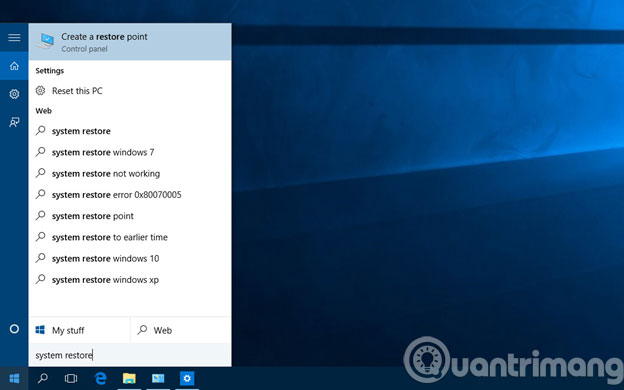This screenshot has width=624, height=390.
Task: Pick 'system restore to earlier time' suggestion
Action: [x=130, y=237]
